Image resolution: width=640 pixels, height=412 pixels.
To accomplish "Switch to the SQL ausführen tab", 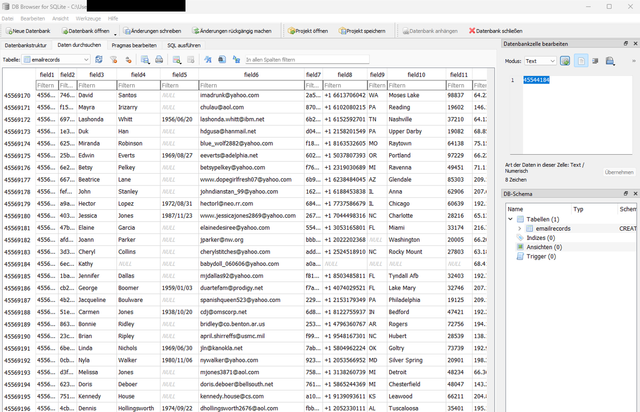I will [x=184, y=45].
